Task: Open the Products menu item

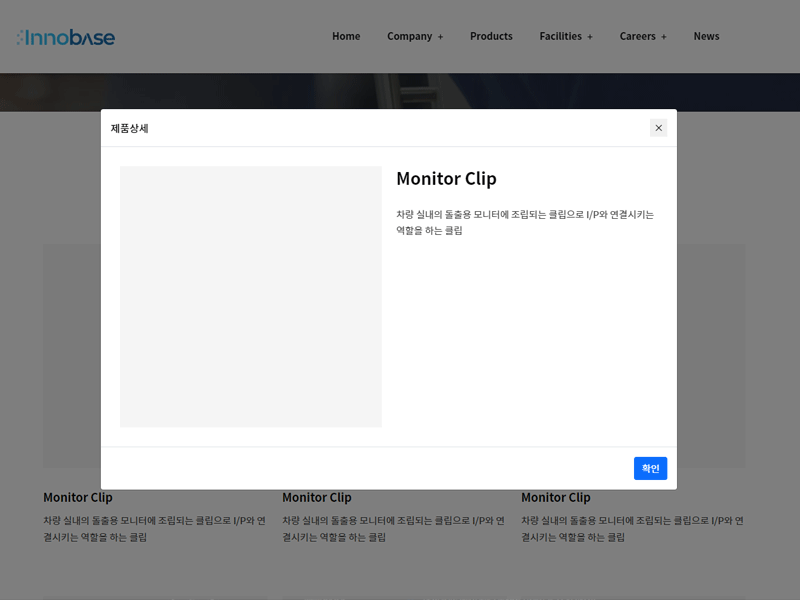Action: [x=491, y=36]
